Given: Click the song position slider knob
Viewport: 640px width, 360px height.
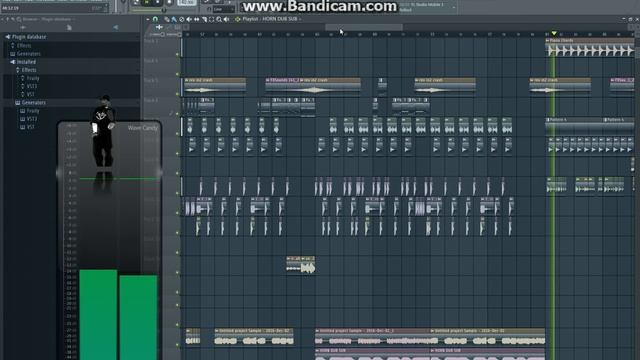Looking at the screenshot, I should (x=164, y=10).
